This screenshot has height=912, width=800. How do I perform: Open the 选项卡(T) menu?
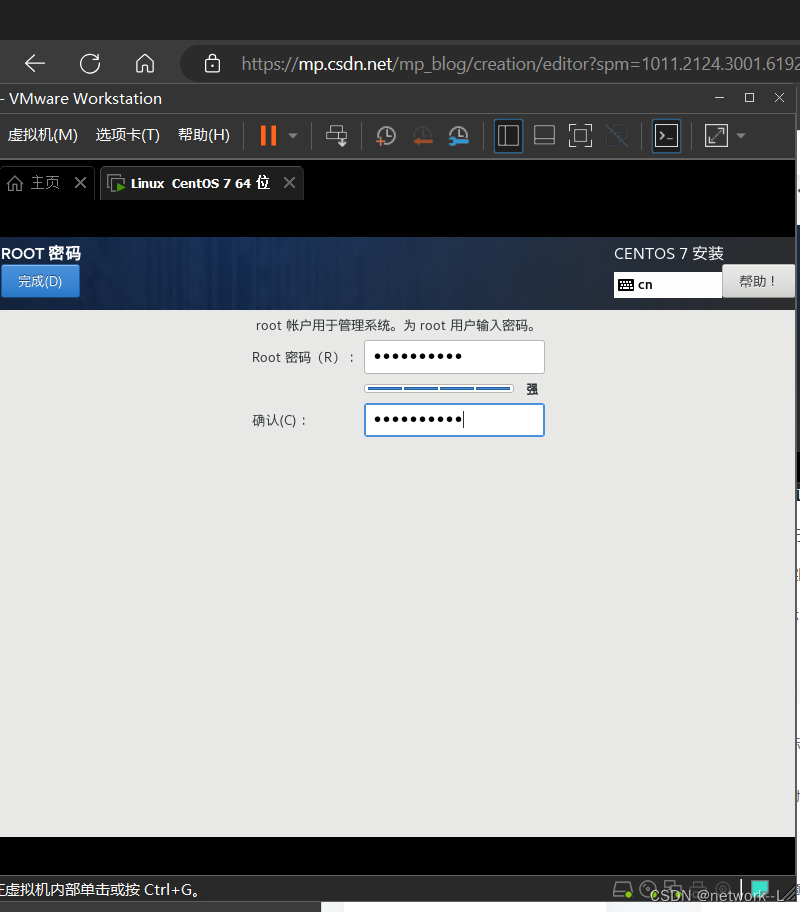[127, 135]
